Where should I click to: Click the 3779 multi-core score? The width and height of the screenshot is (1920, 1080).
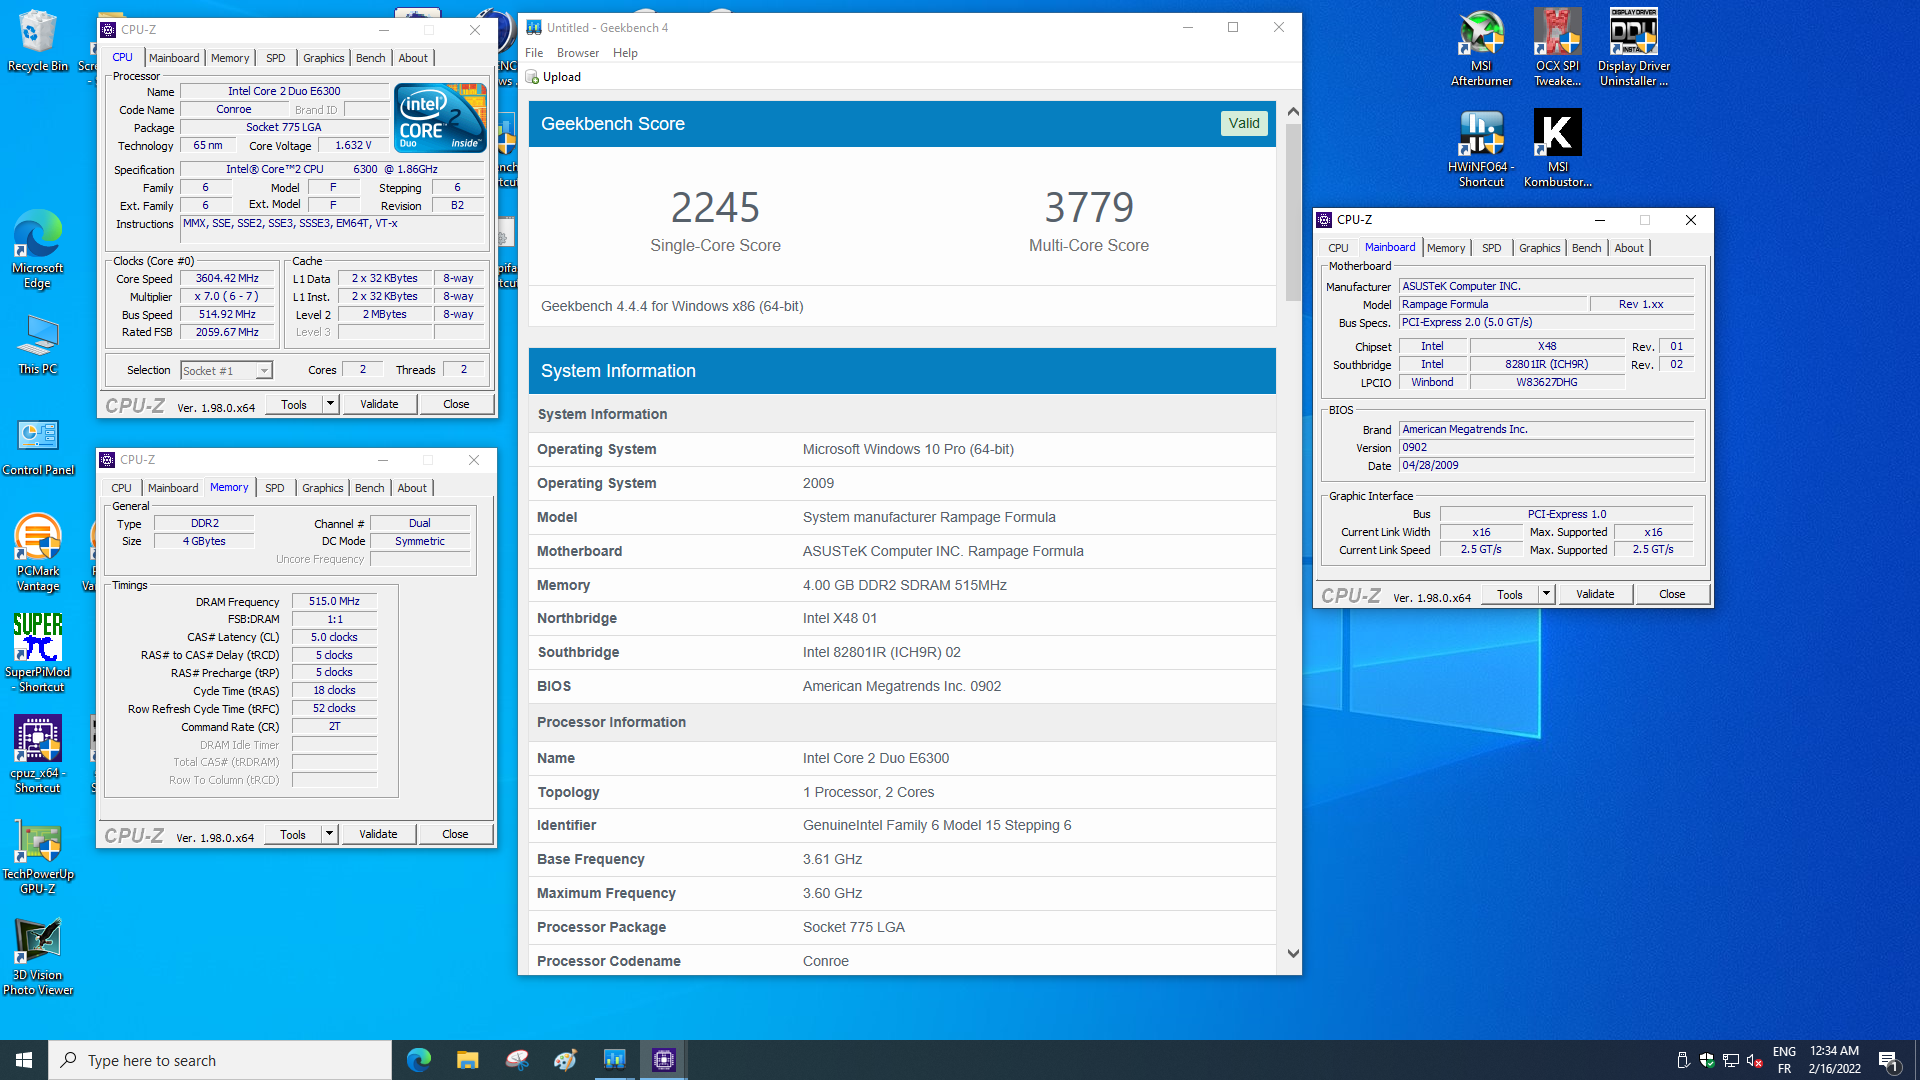point(1089,207)
